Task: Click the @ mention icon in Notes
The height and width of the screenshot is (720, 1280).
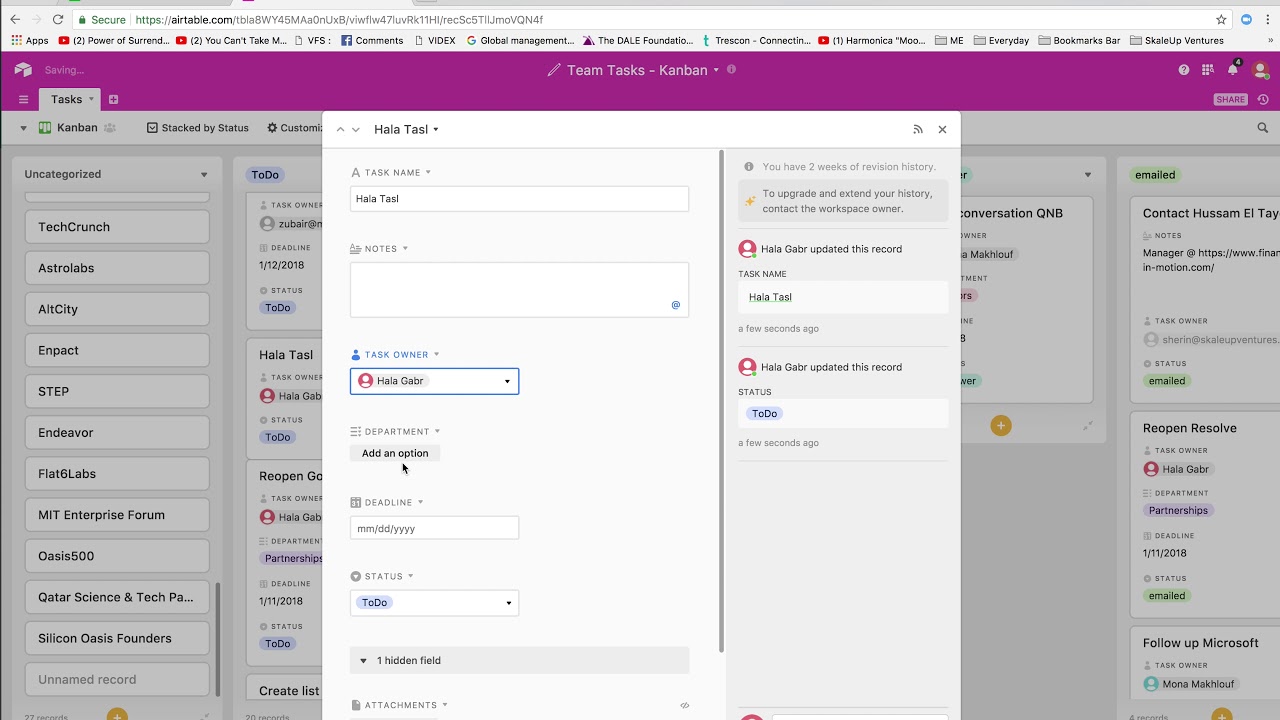Action: pos(675,305)
